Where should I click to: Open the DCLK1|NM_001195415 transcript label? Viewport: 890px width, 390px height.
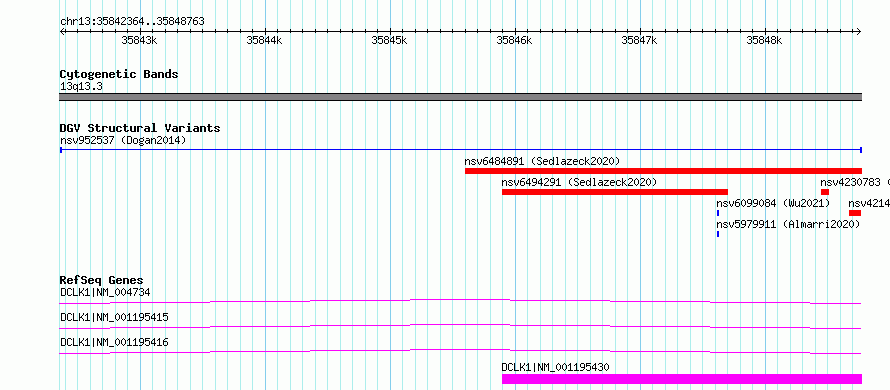coord(114,317)
